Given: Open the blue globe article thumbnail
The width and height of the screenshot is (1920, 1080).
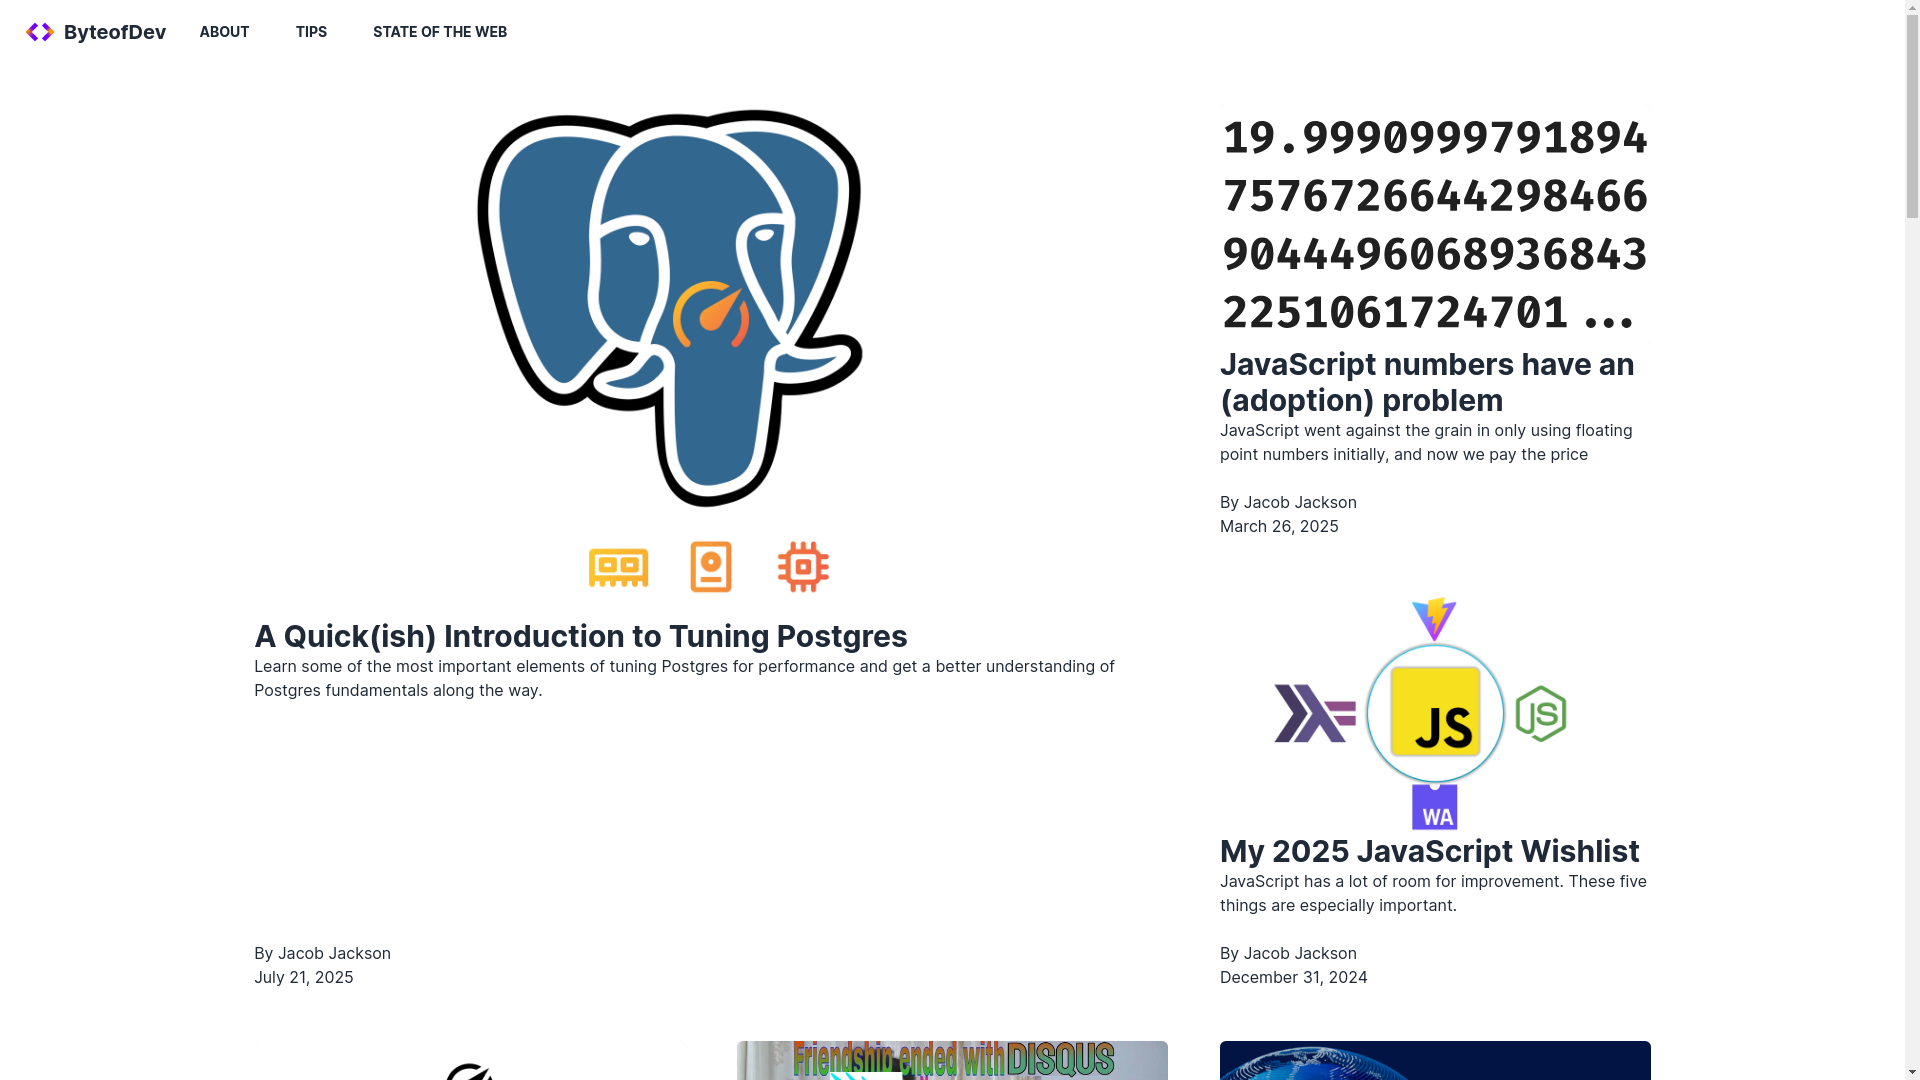Looking at the screenshot, I should pyautogui.click(x=1435, y=1060).
